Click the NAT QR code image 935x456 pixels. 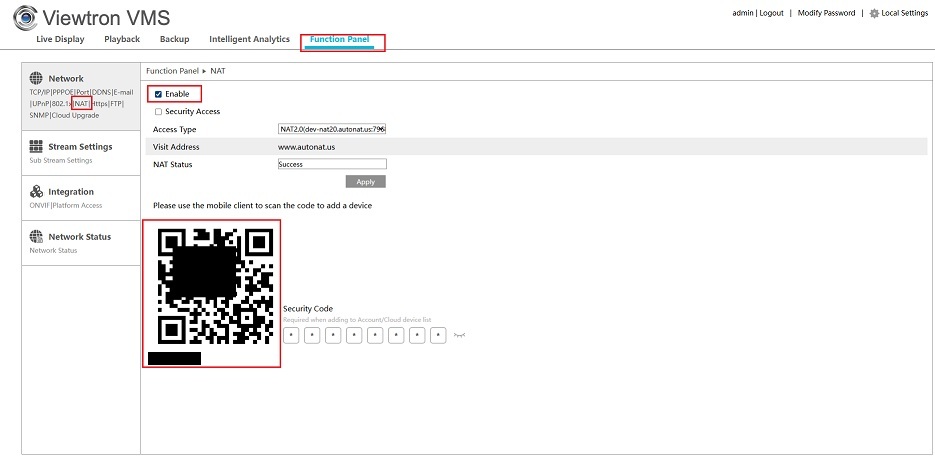[x=216, y=287]
